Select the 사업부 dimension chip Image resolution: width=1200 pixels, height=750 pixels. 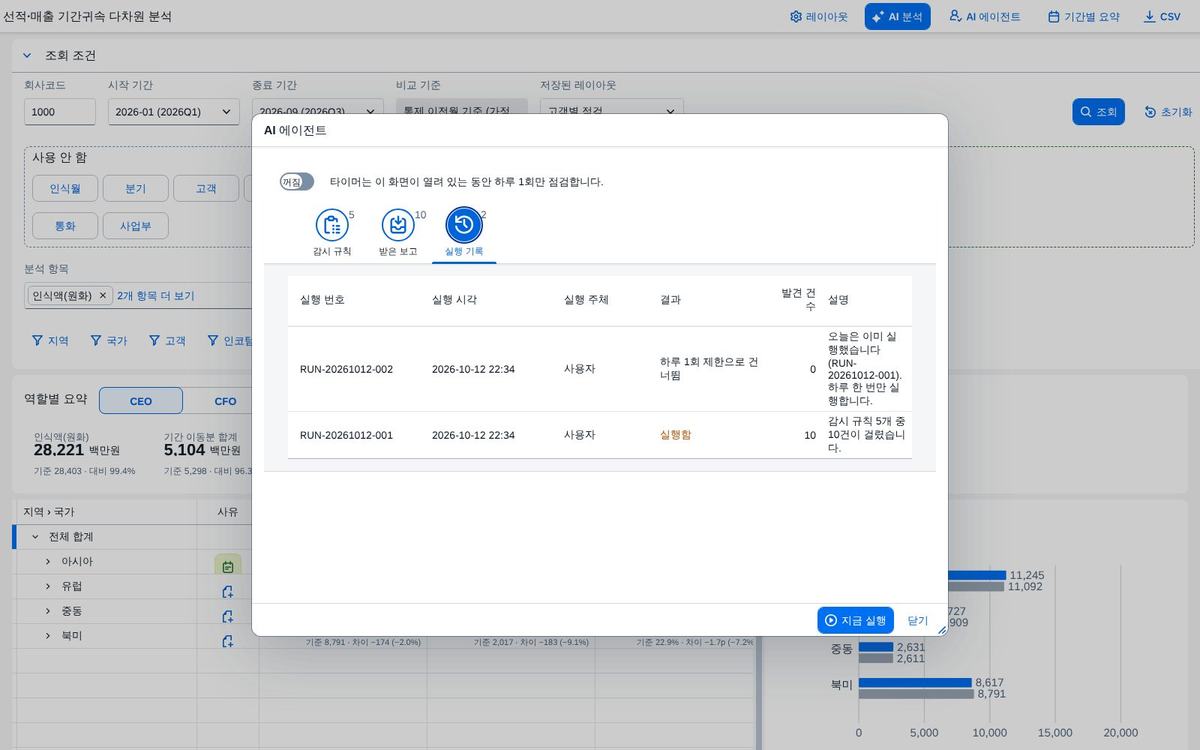tap(135, 225)
